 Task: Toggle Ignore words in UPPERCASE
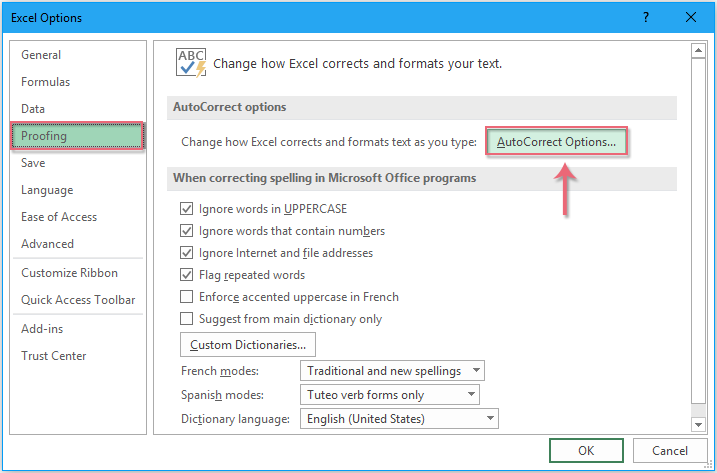pyautogui.click(x=187, y=209)
